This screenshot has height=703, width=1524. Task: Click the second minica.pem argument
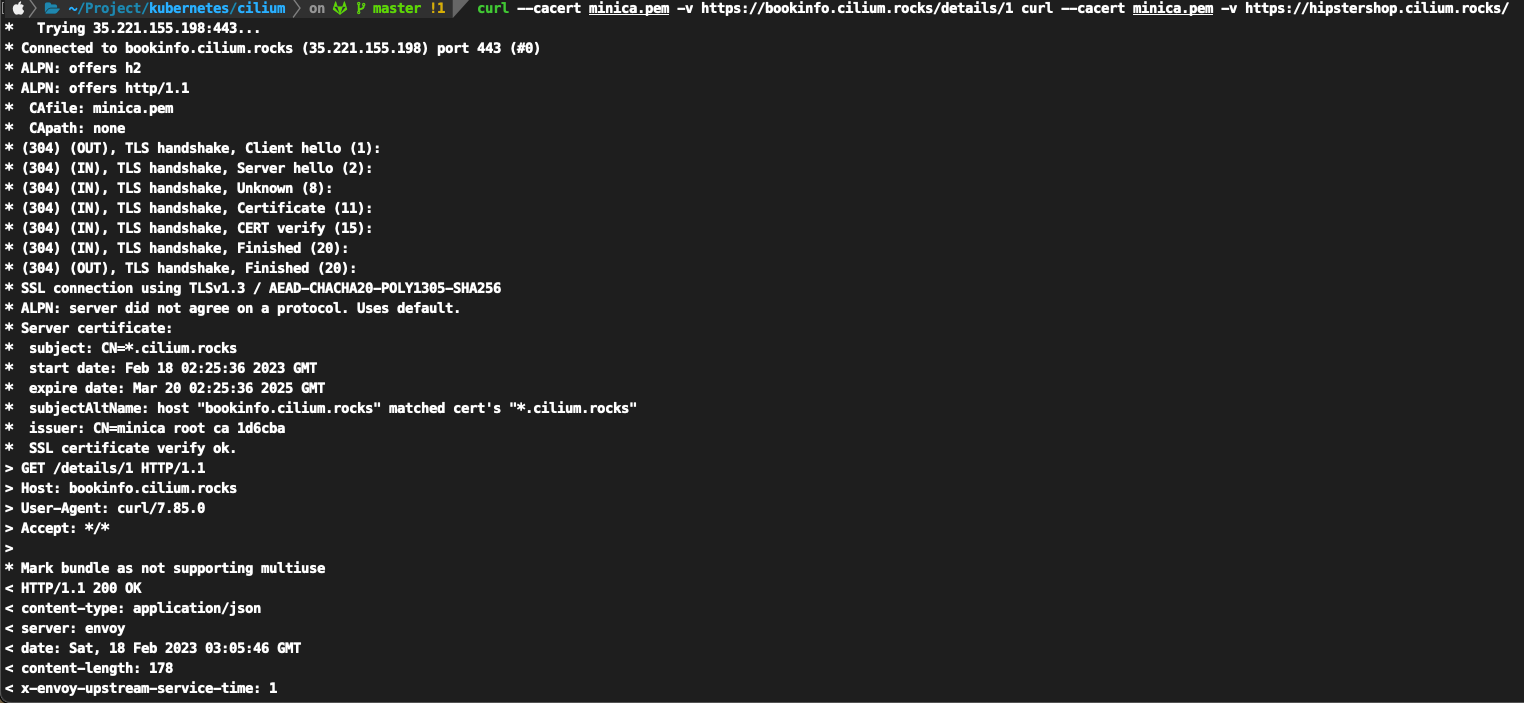coord(1173,8)
